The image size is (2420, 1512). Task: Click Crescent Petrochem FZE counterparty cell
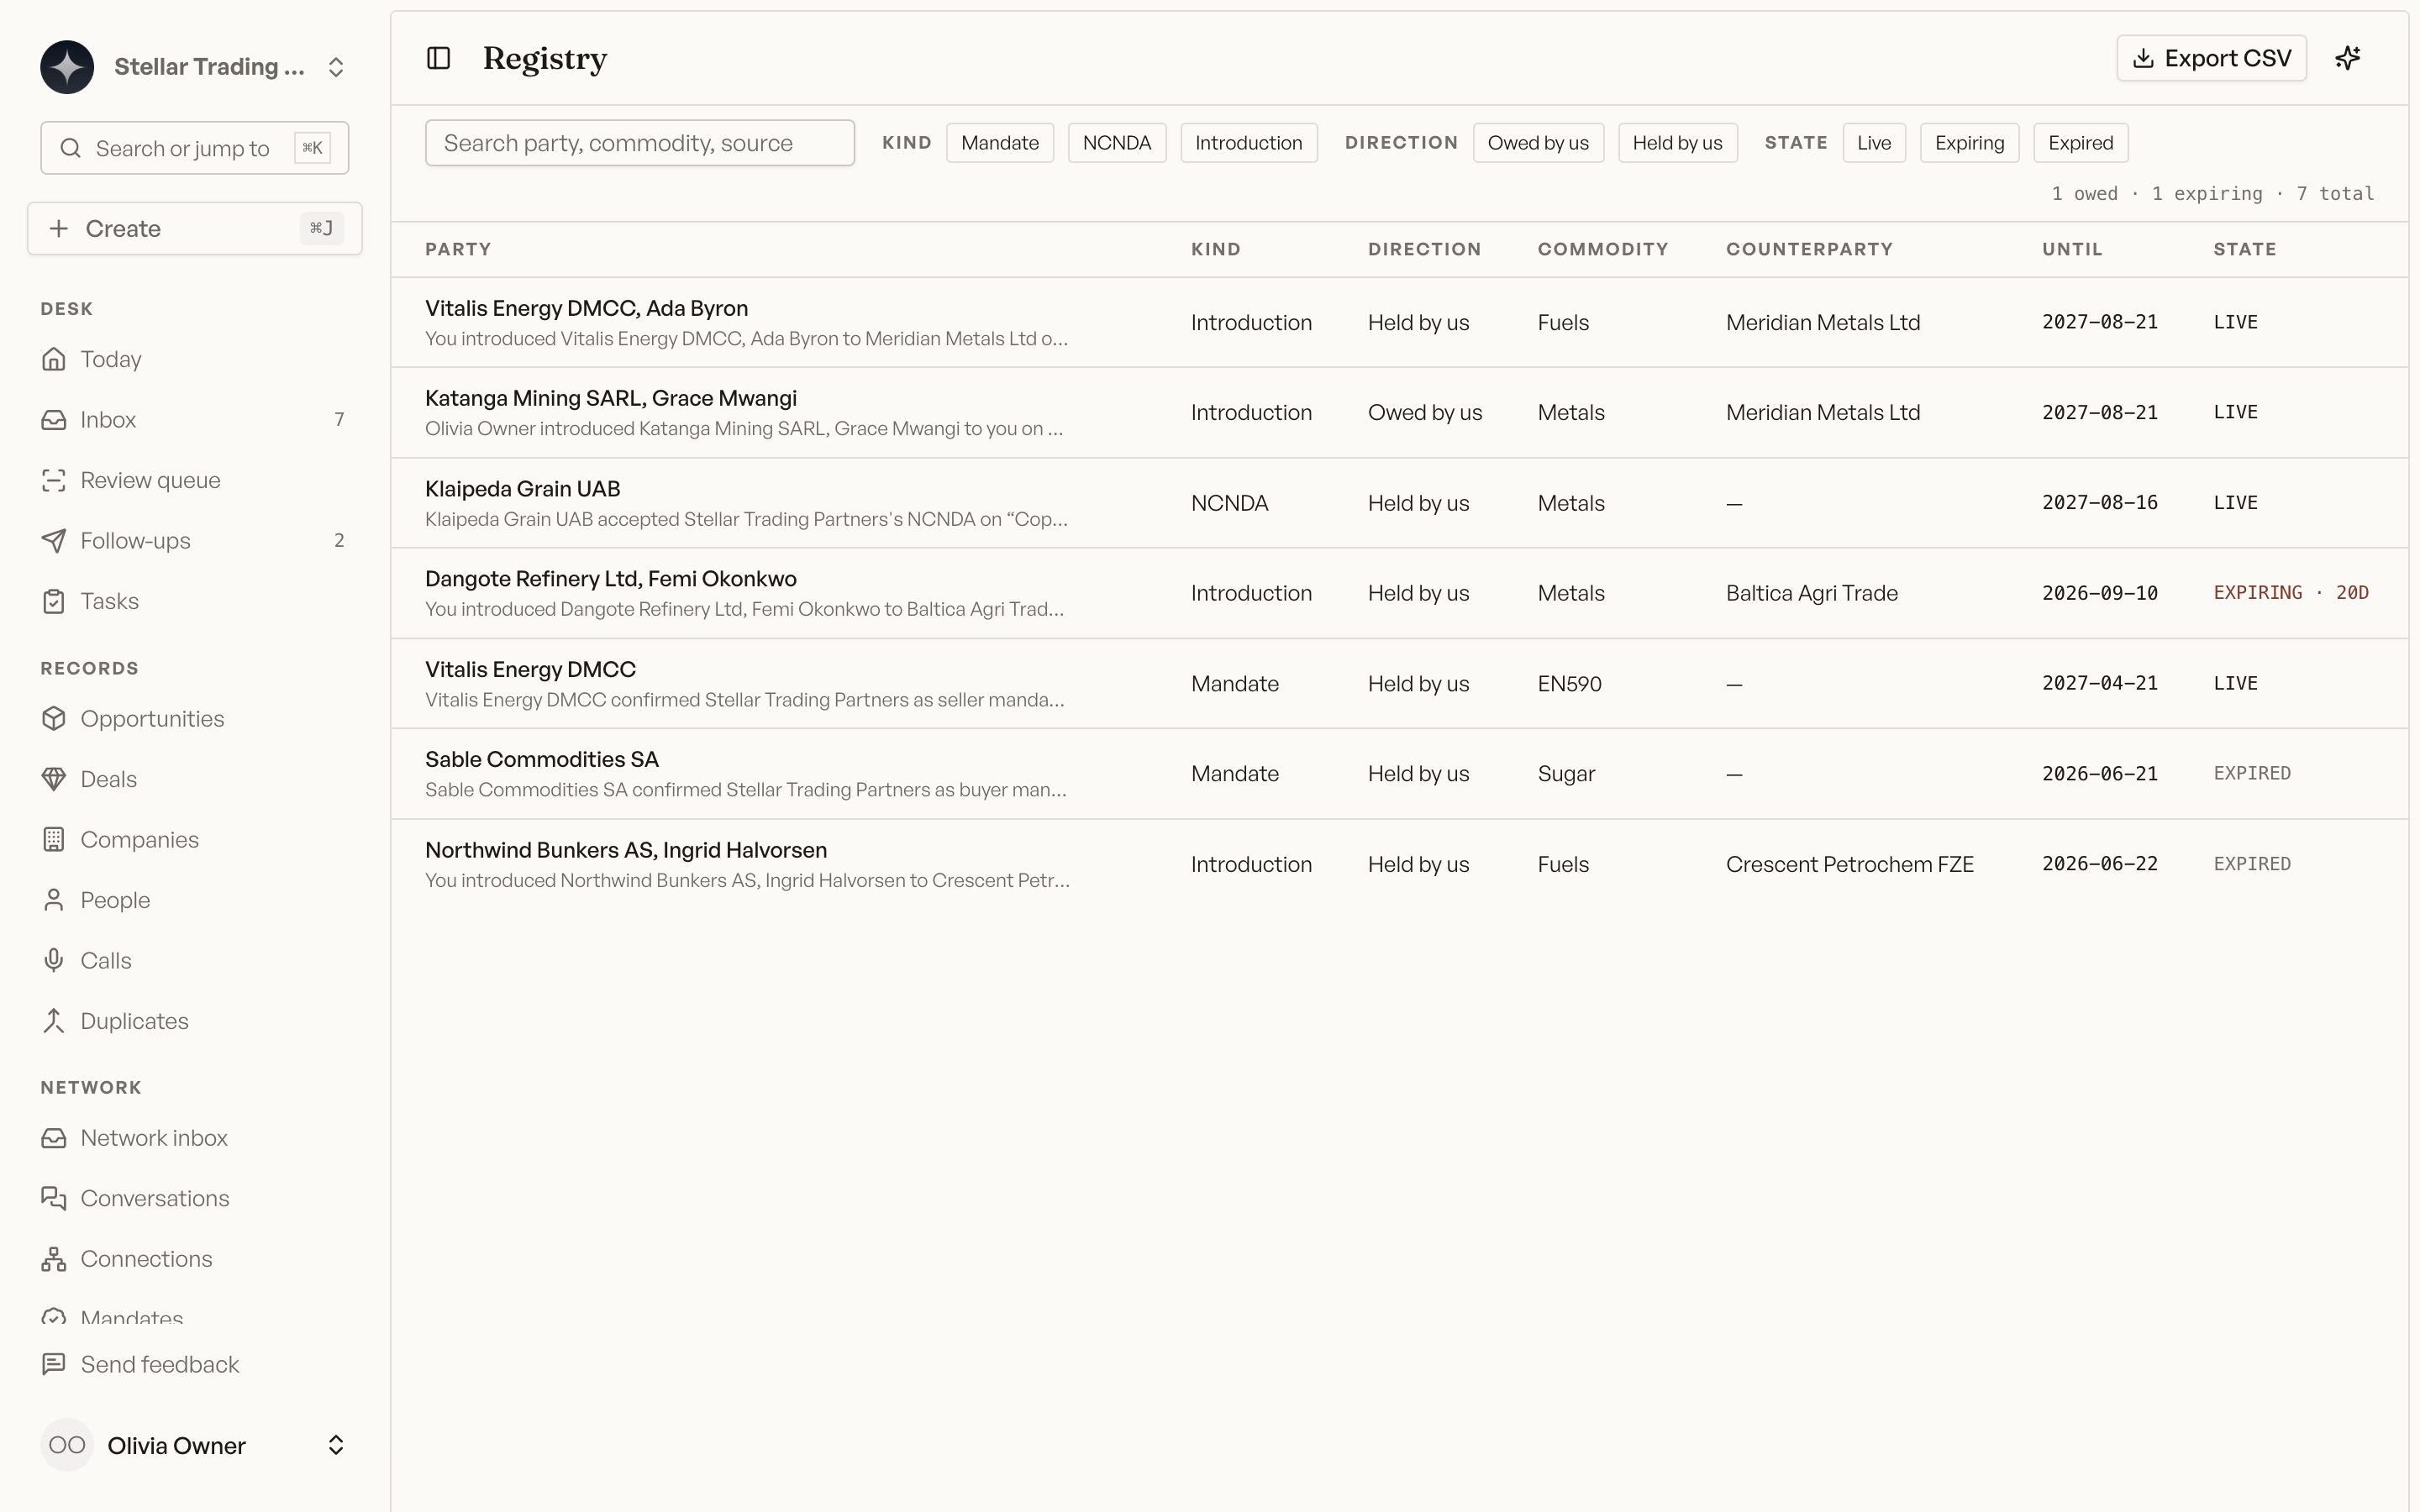pyautogui.click(x=1849, y=864)
